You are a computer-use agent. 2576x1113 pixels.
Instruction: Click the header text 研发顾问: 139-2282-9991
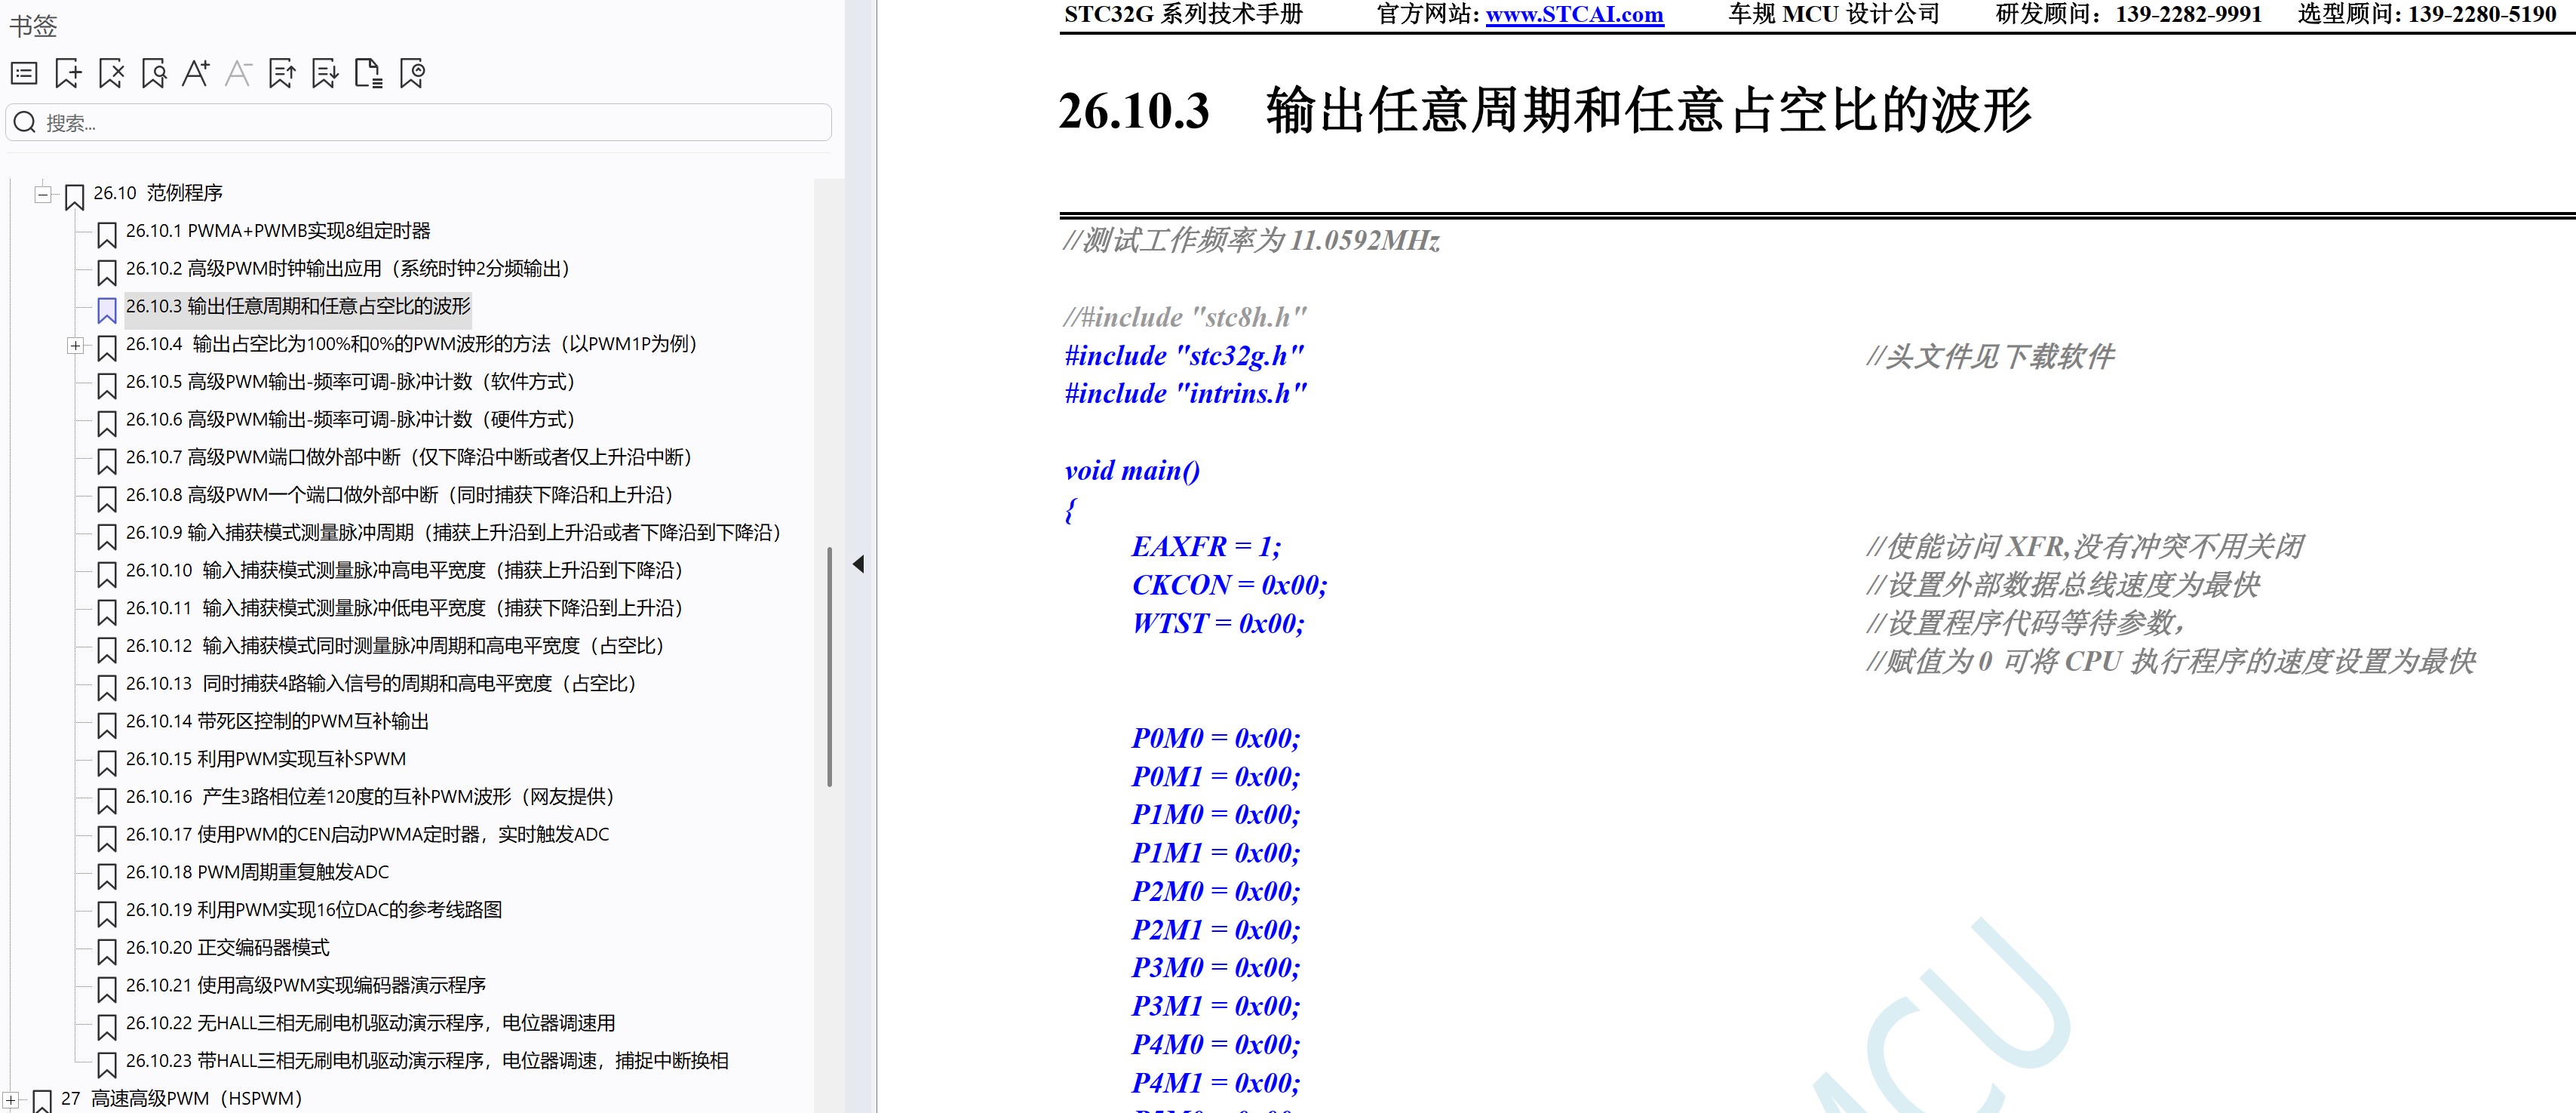tap(2128, 14)
